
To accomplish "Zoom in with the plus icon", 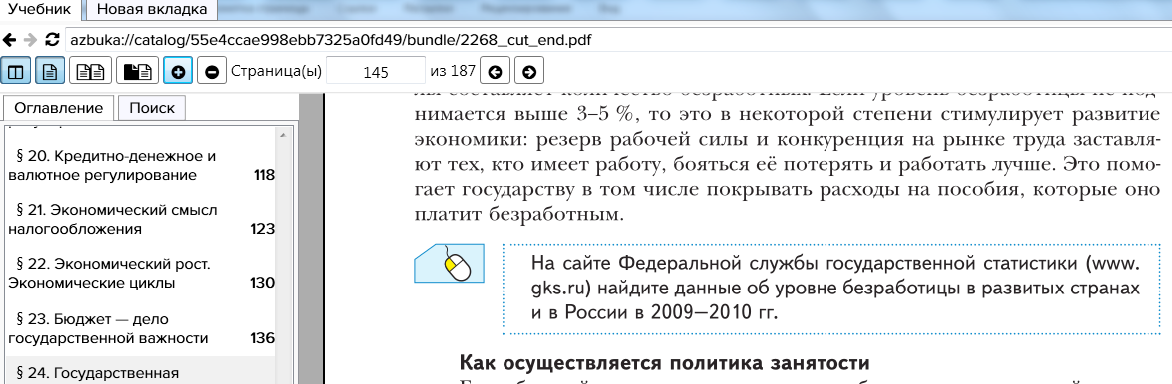I will coord(178,72).
